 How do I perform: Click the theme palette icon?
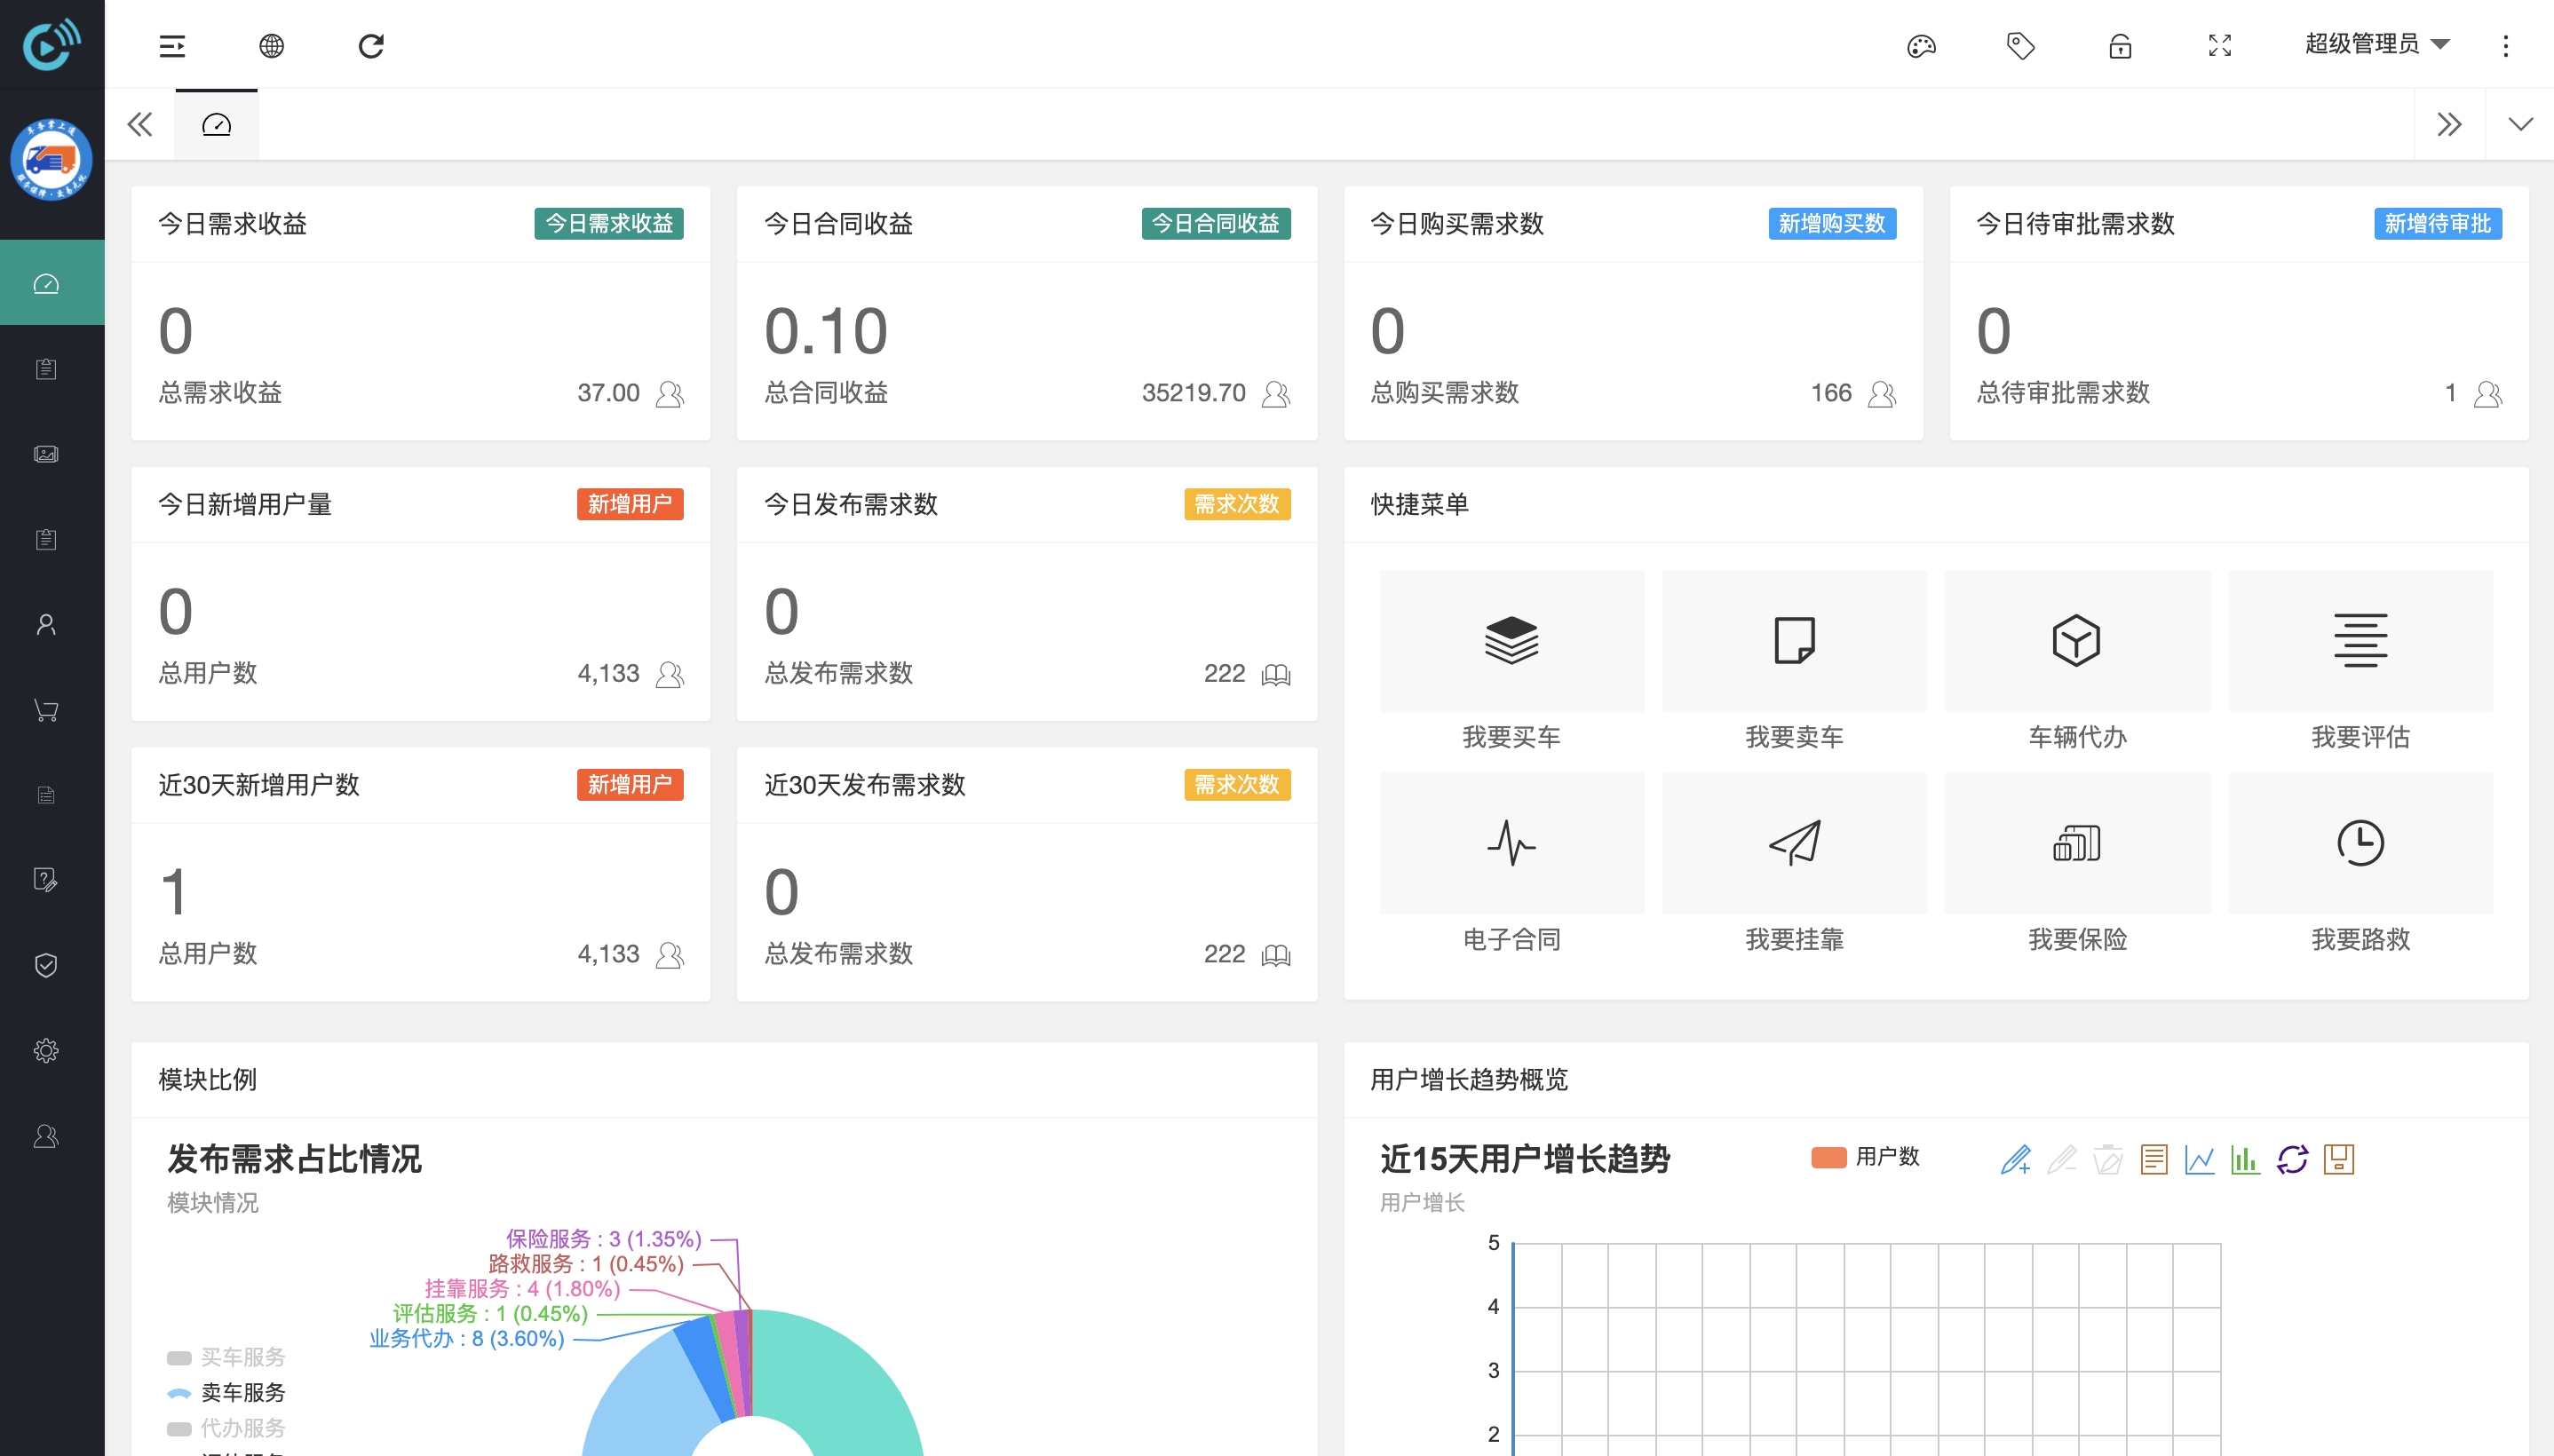pyautogui.click(x=1921, y=46)
